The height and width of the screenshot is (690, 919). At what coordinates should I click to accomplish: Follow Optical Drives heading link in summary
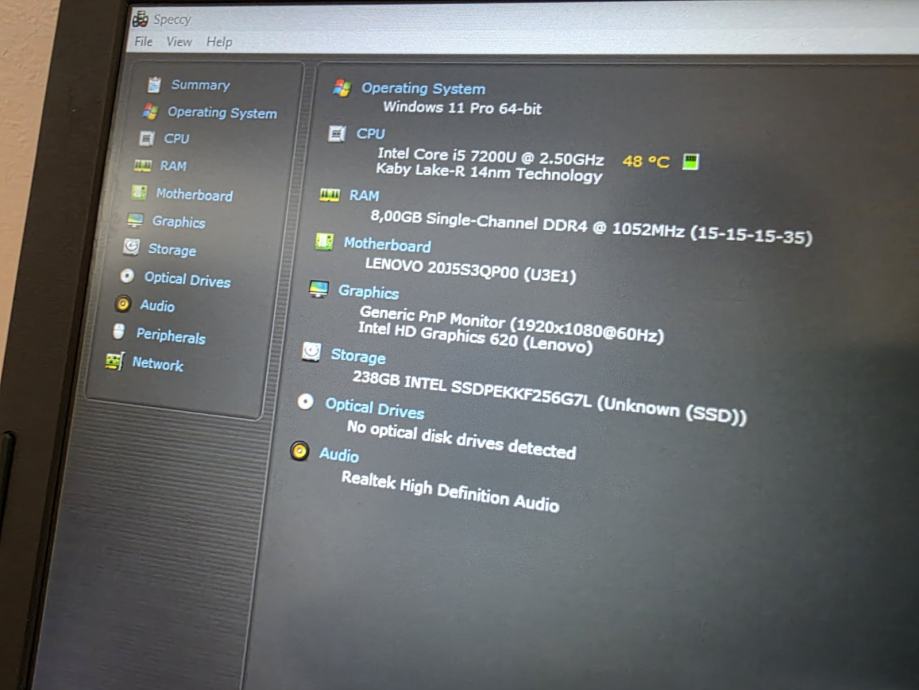[x=375, y=409]
